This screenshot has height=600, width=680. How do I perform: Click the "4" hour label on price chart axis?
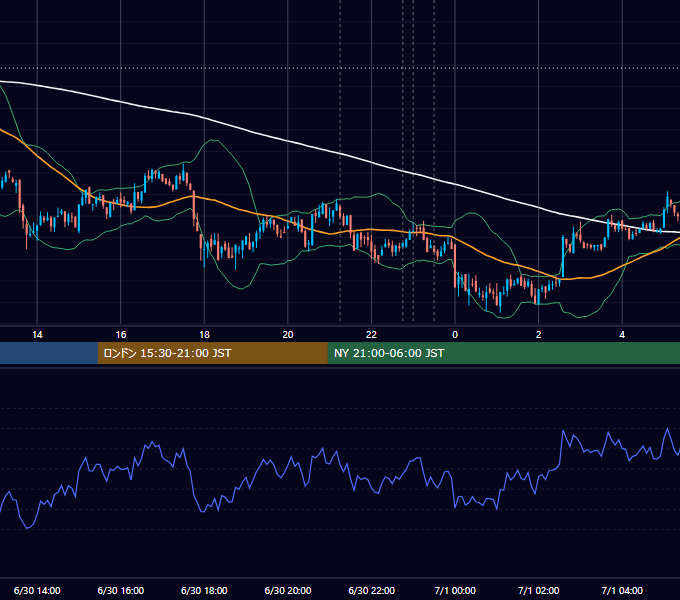click(x=622, y=335)
